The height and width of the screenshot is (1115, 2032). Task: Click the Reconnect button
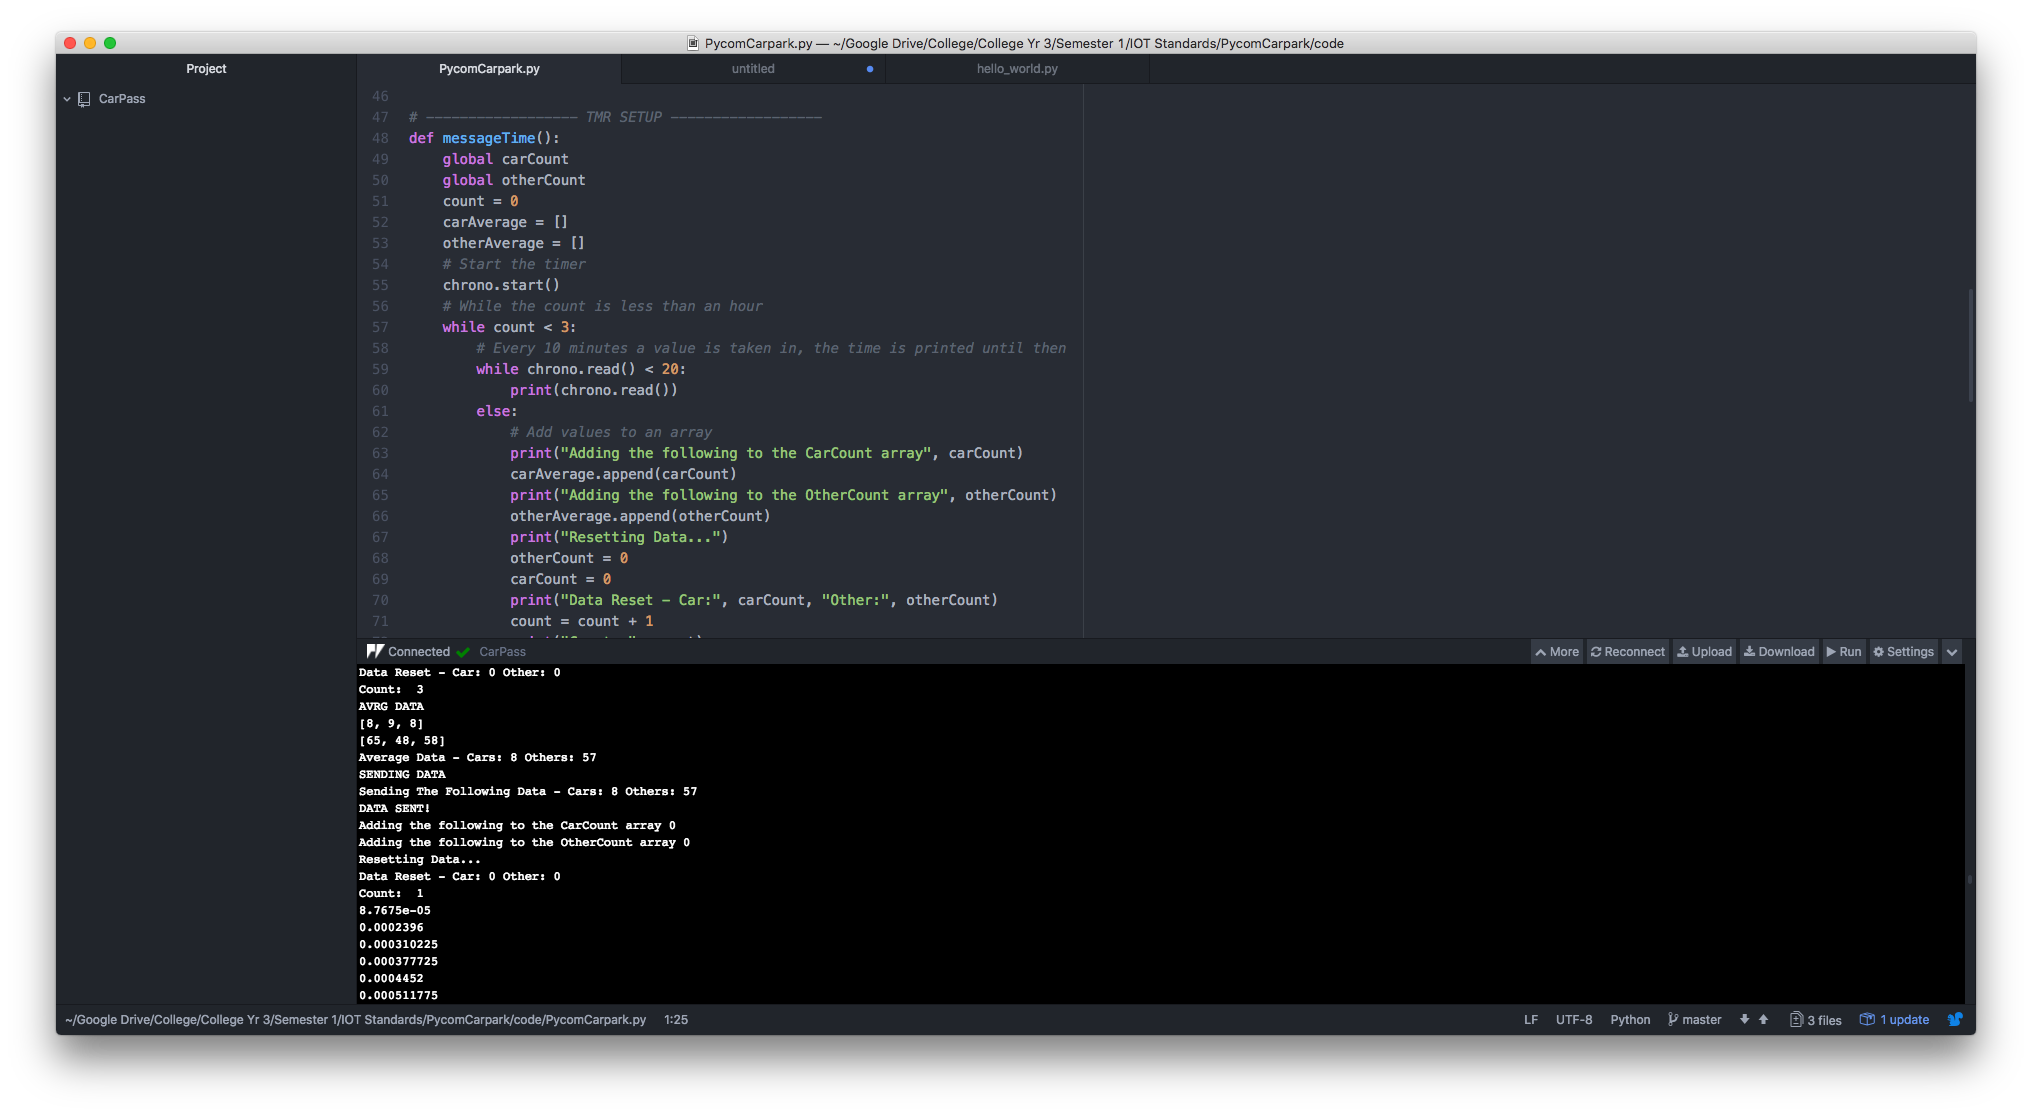pos(1628,651)
